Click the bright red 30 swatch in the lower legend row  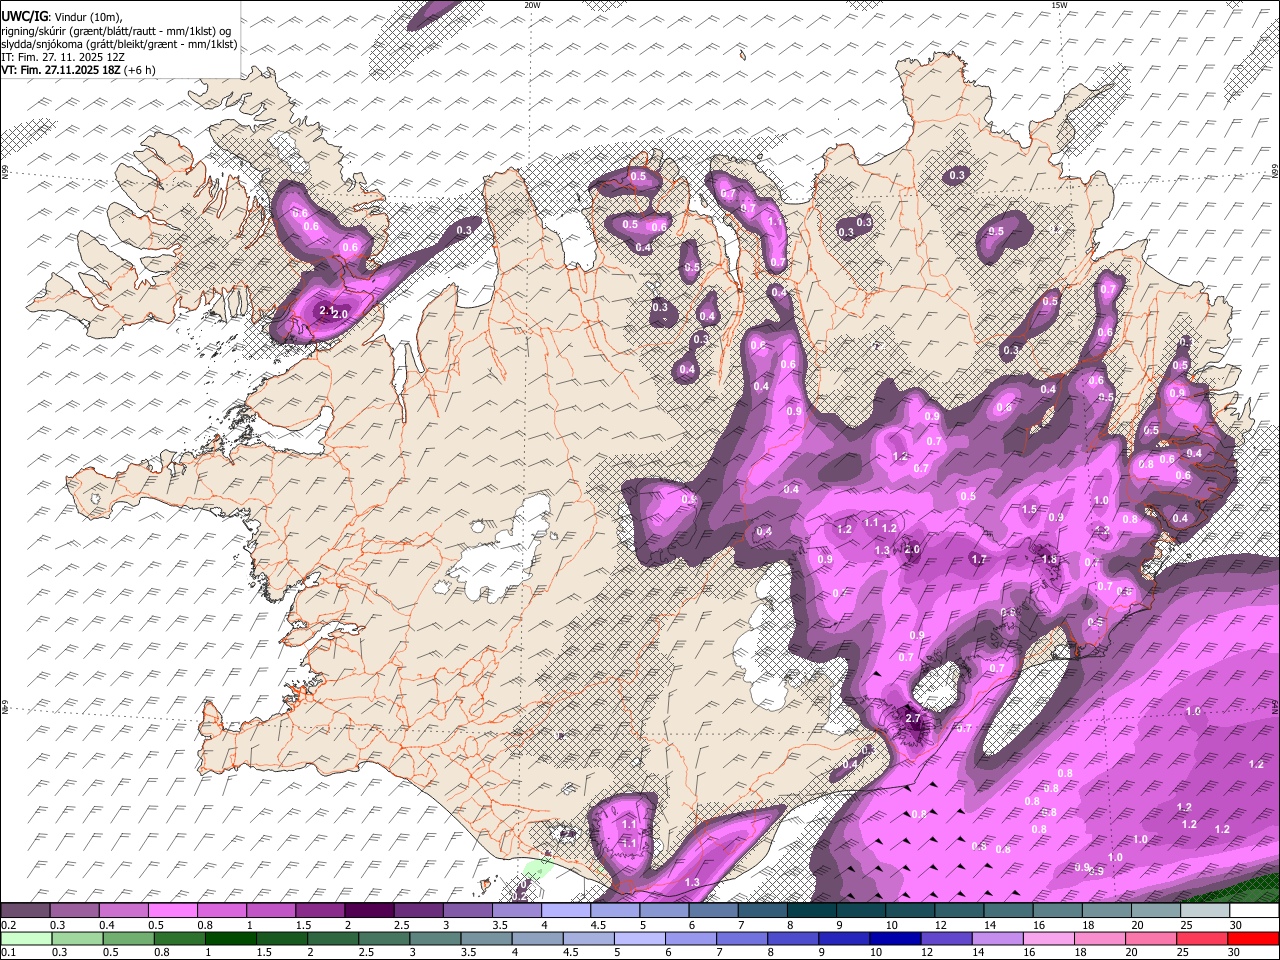[1253, 939]
